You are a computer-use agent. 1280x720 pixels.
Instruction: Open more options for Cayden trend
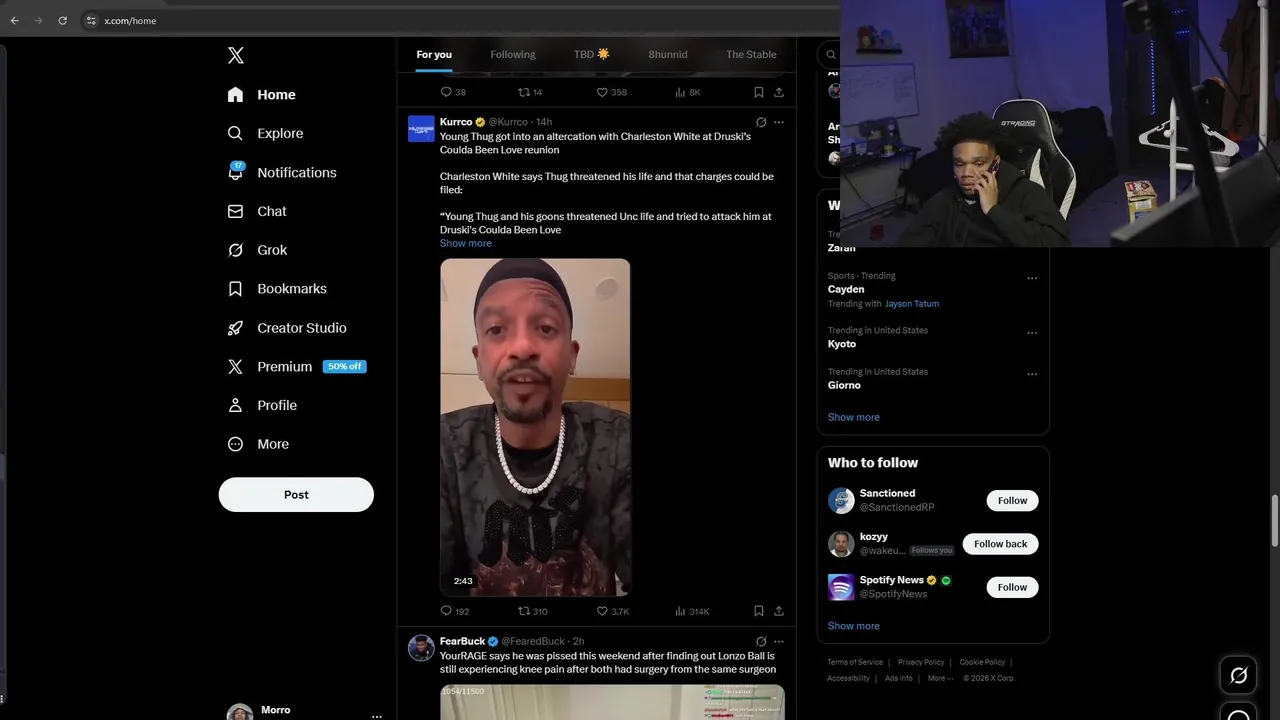pos(1032,278)
